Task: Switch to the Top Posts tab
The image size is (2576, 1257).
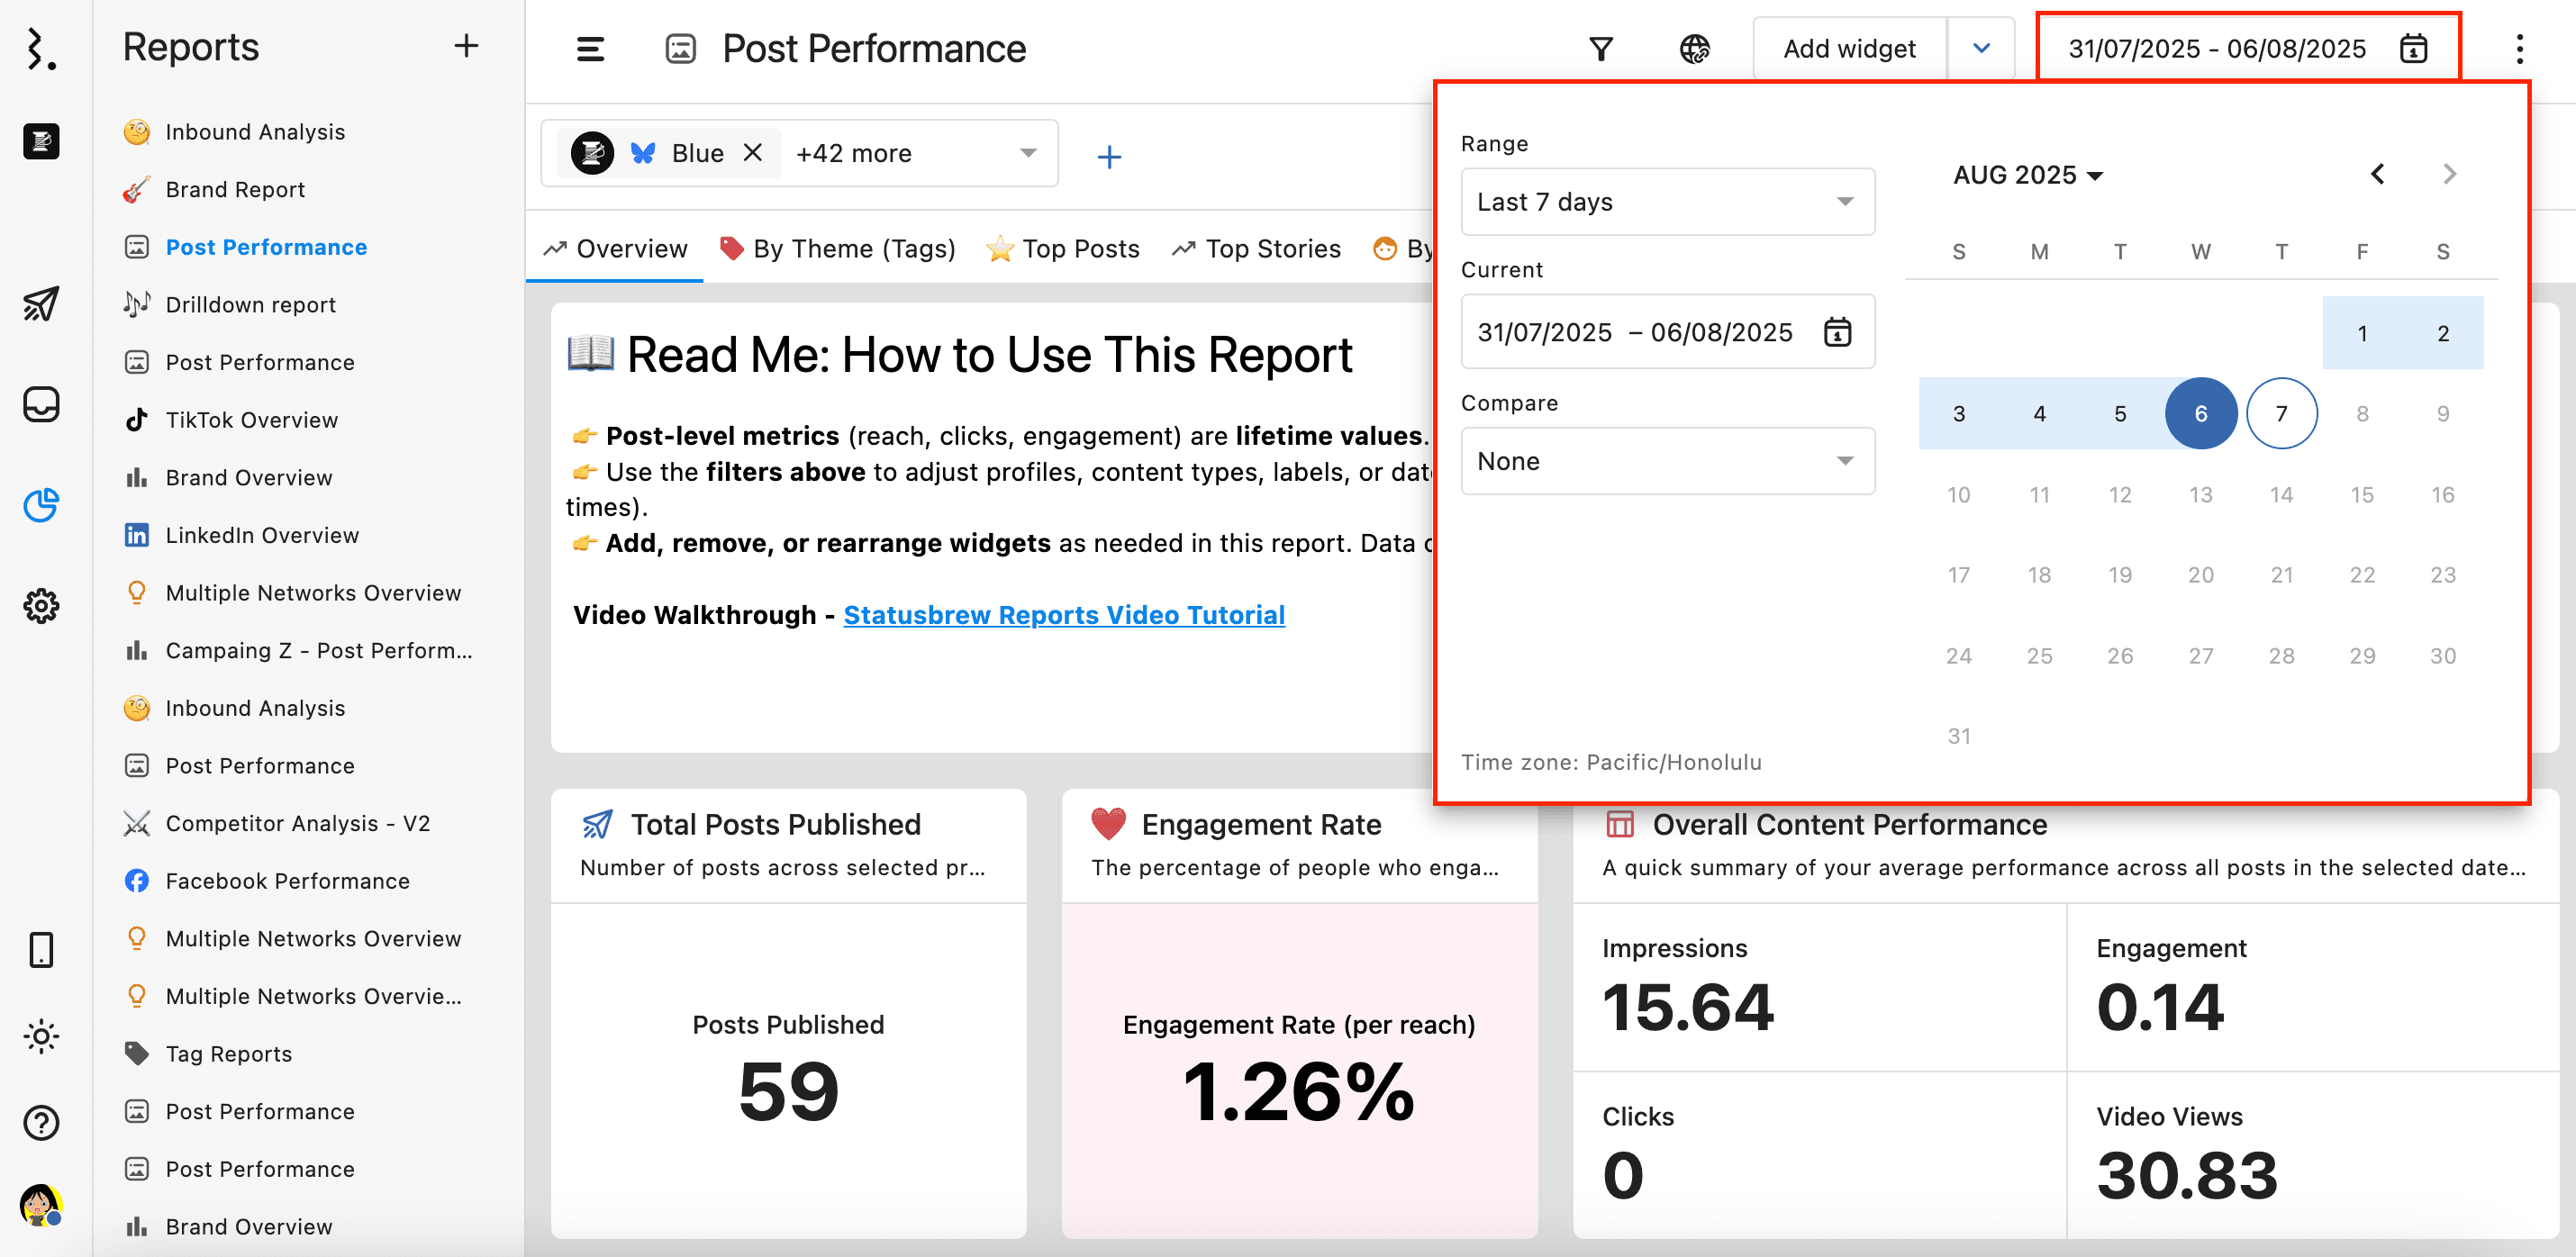Action: [x=1063, y=248]
